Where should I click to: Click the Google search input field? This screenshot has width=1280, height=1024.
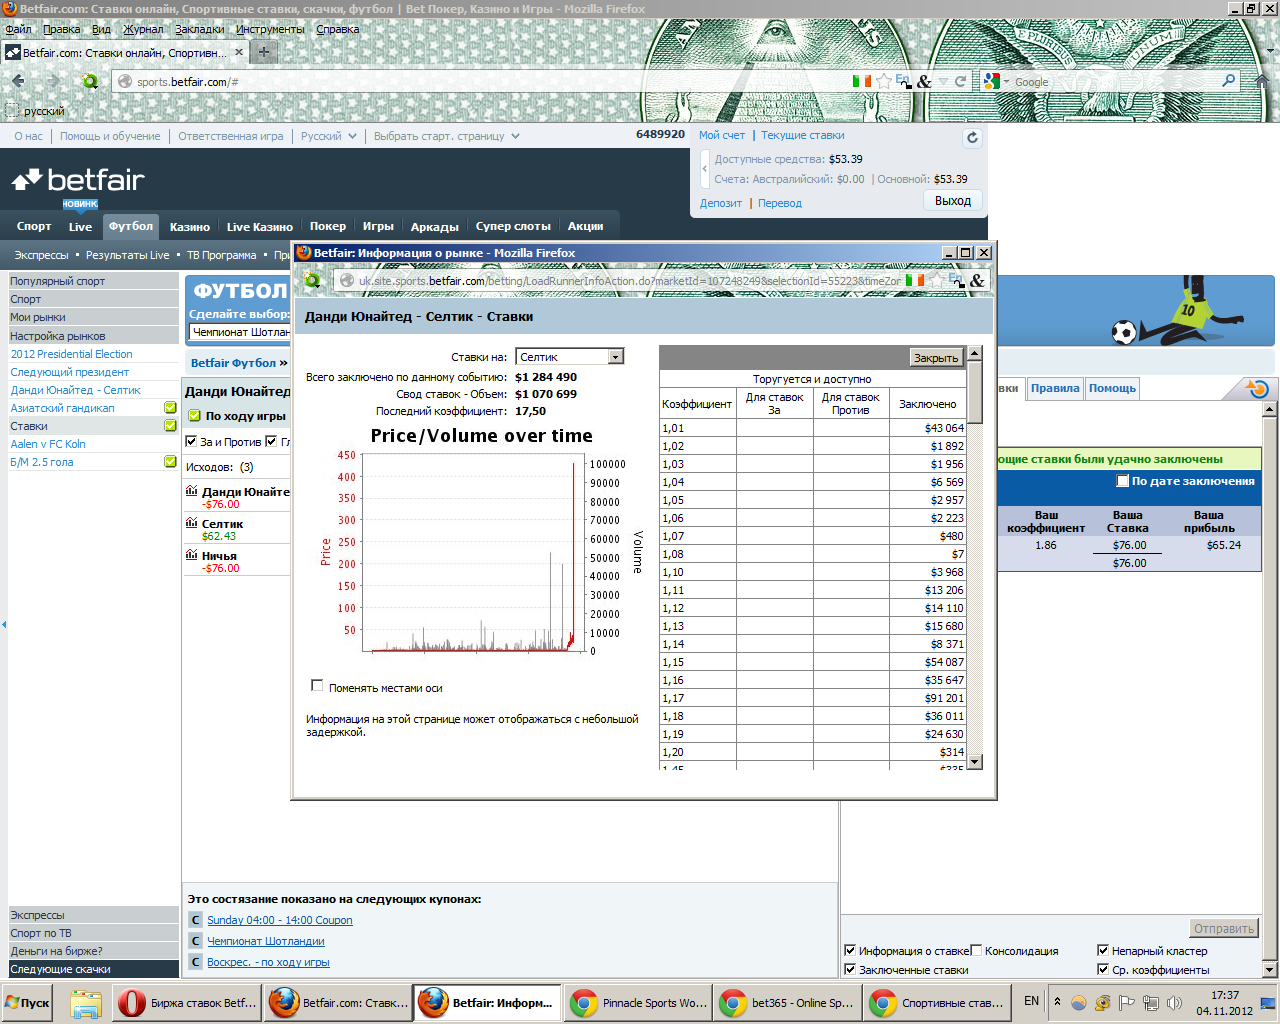click(x=1115, y=82)
